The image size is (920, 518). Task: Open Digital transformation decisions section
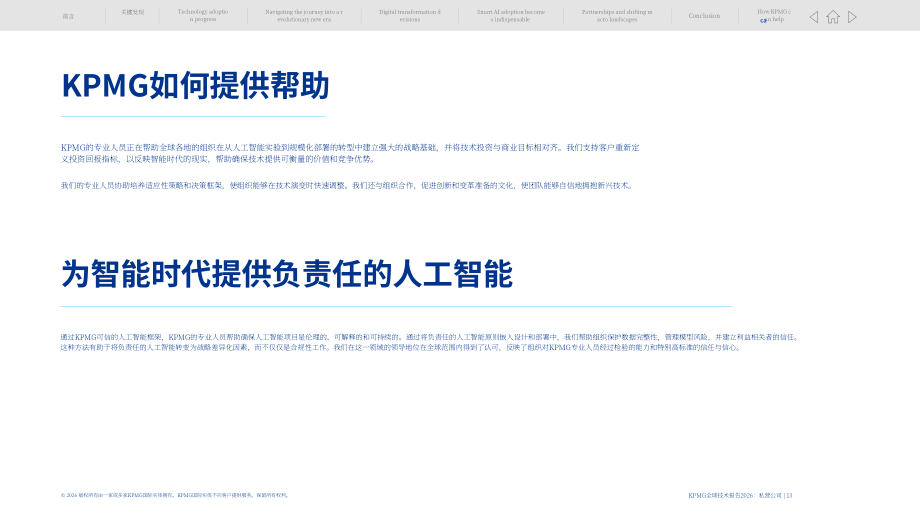click(410, 15)
